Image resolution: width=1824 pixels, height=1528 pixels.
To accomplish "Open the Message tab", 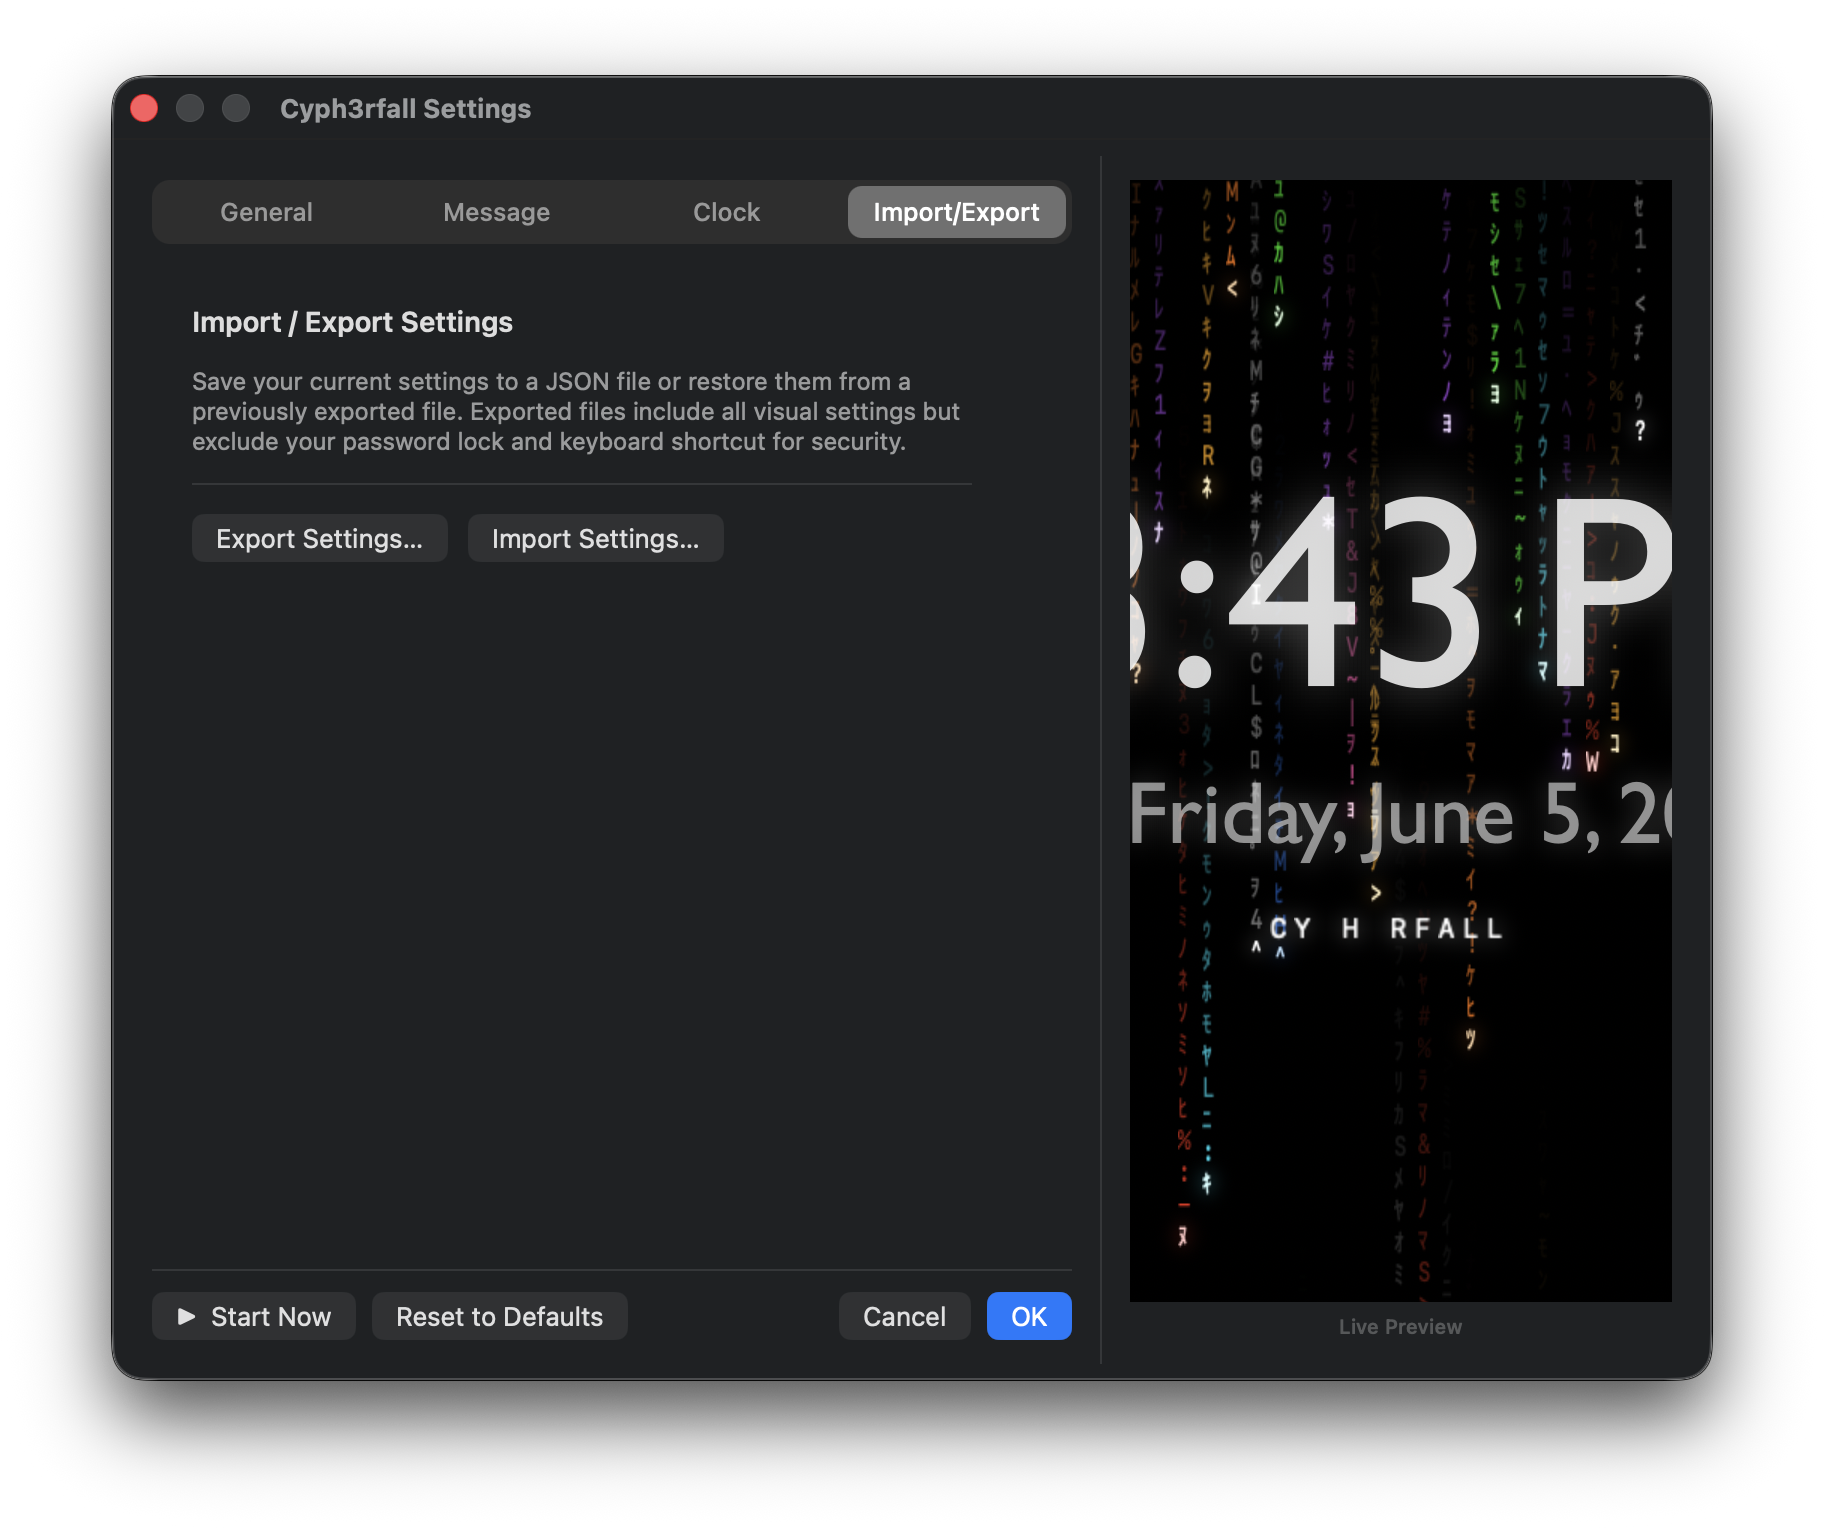I will click(496, 212).
